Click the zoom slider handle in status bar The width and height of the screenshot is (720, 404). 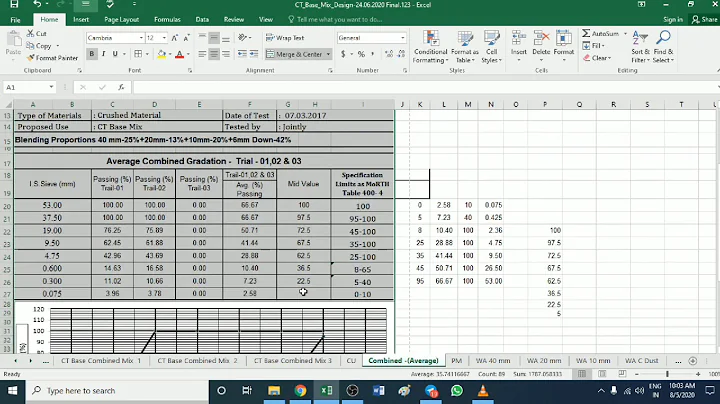click(x=667, y=374)
